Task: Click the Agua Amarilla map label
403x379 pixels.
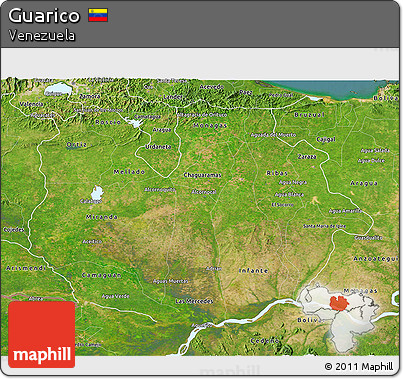Action: pyautogui.click(x=345, y=210)
